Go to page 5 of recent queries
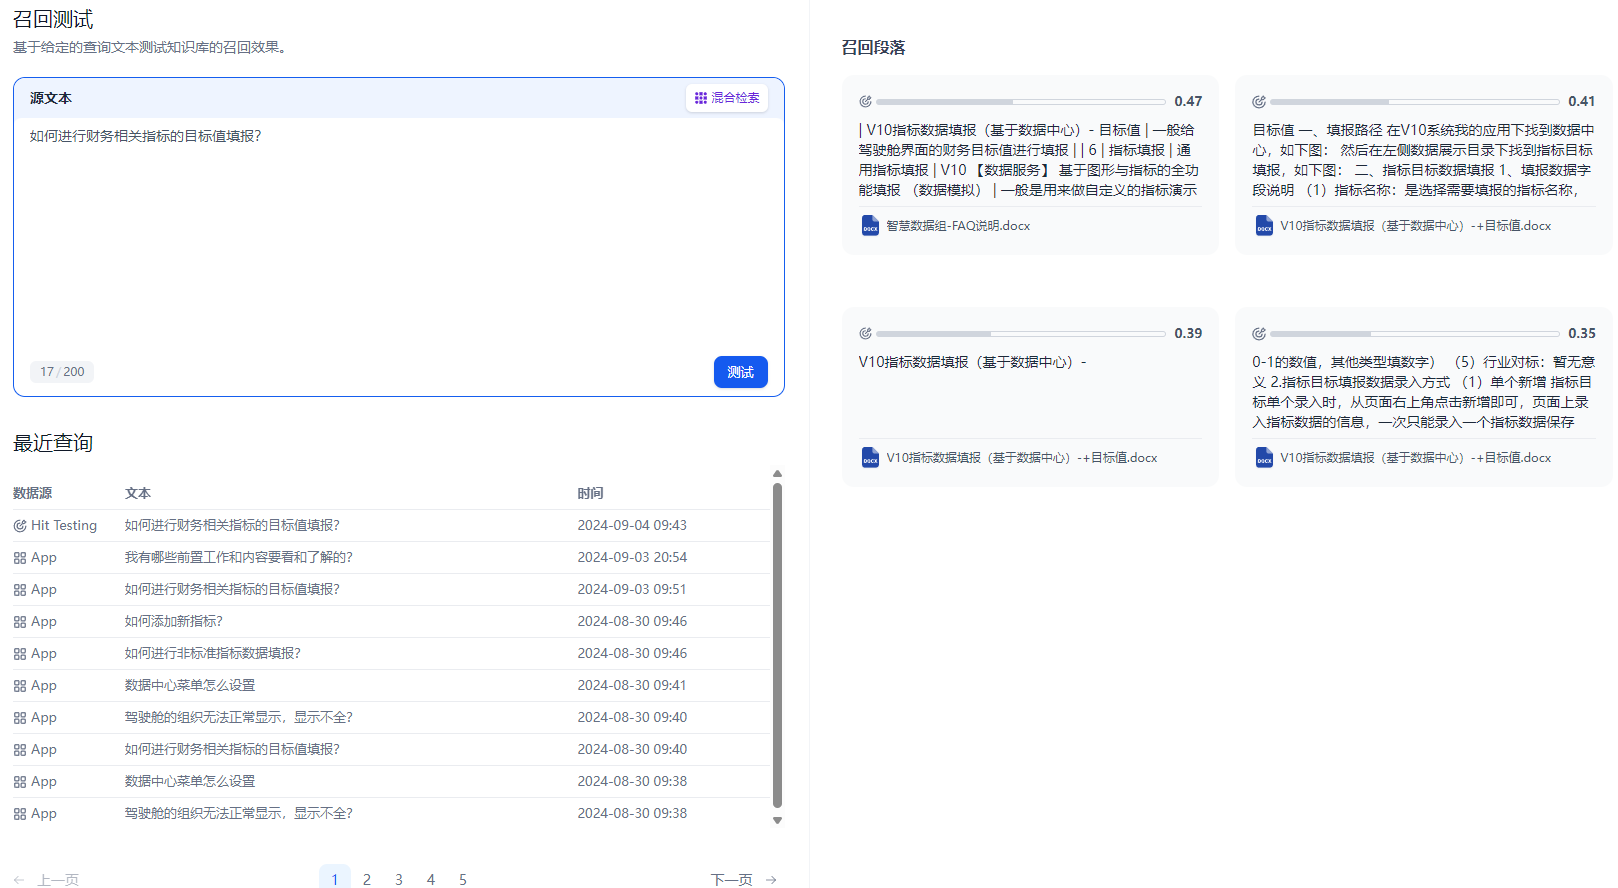Image resolution: width=1618 pixels, height=888 pixels. pos(463,879)
